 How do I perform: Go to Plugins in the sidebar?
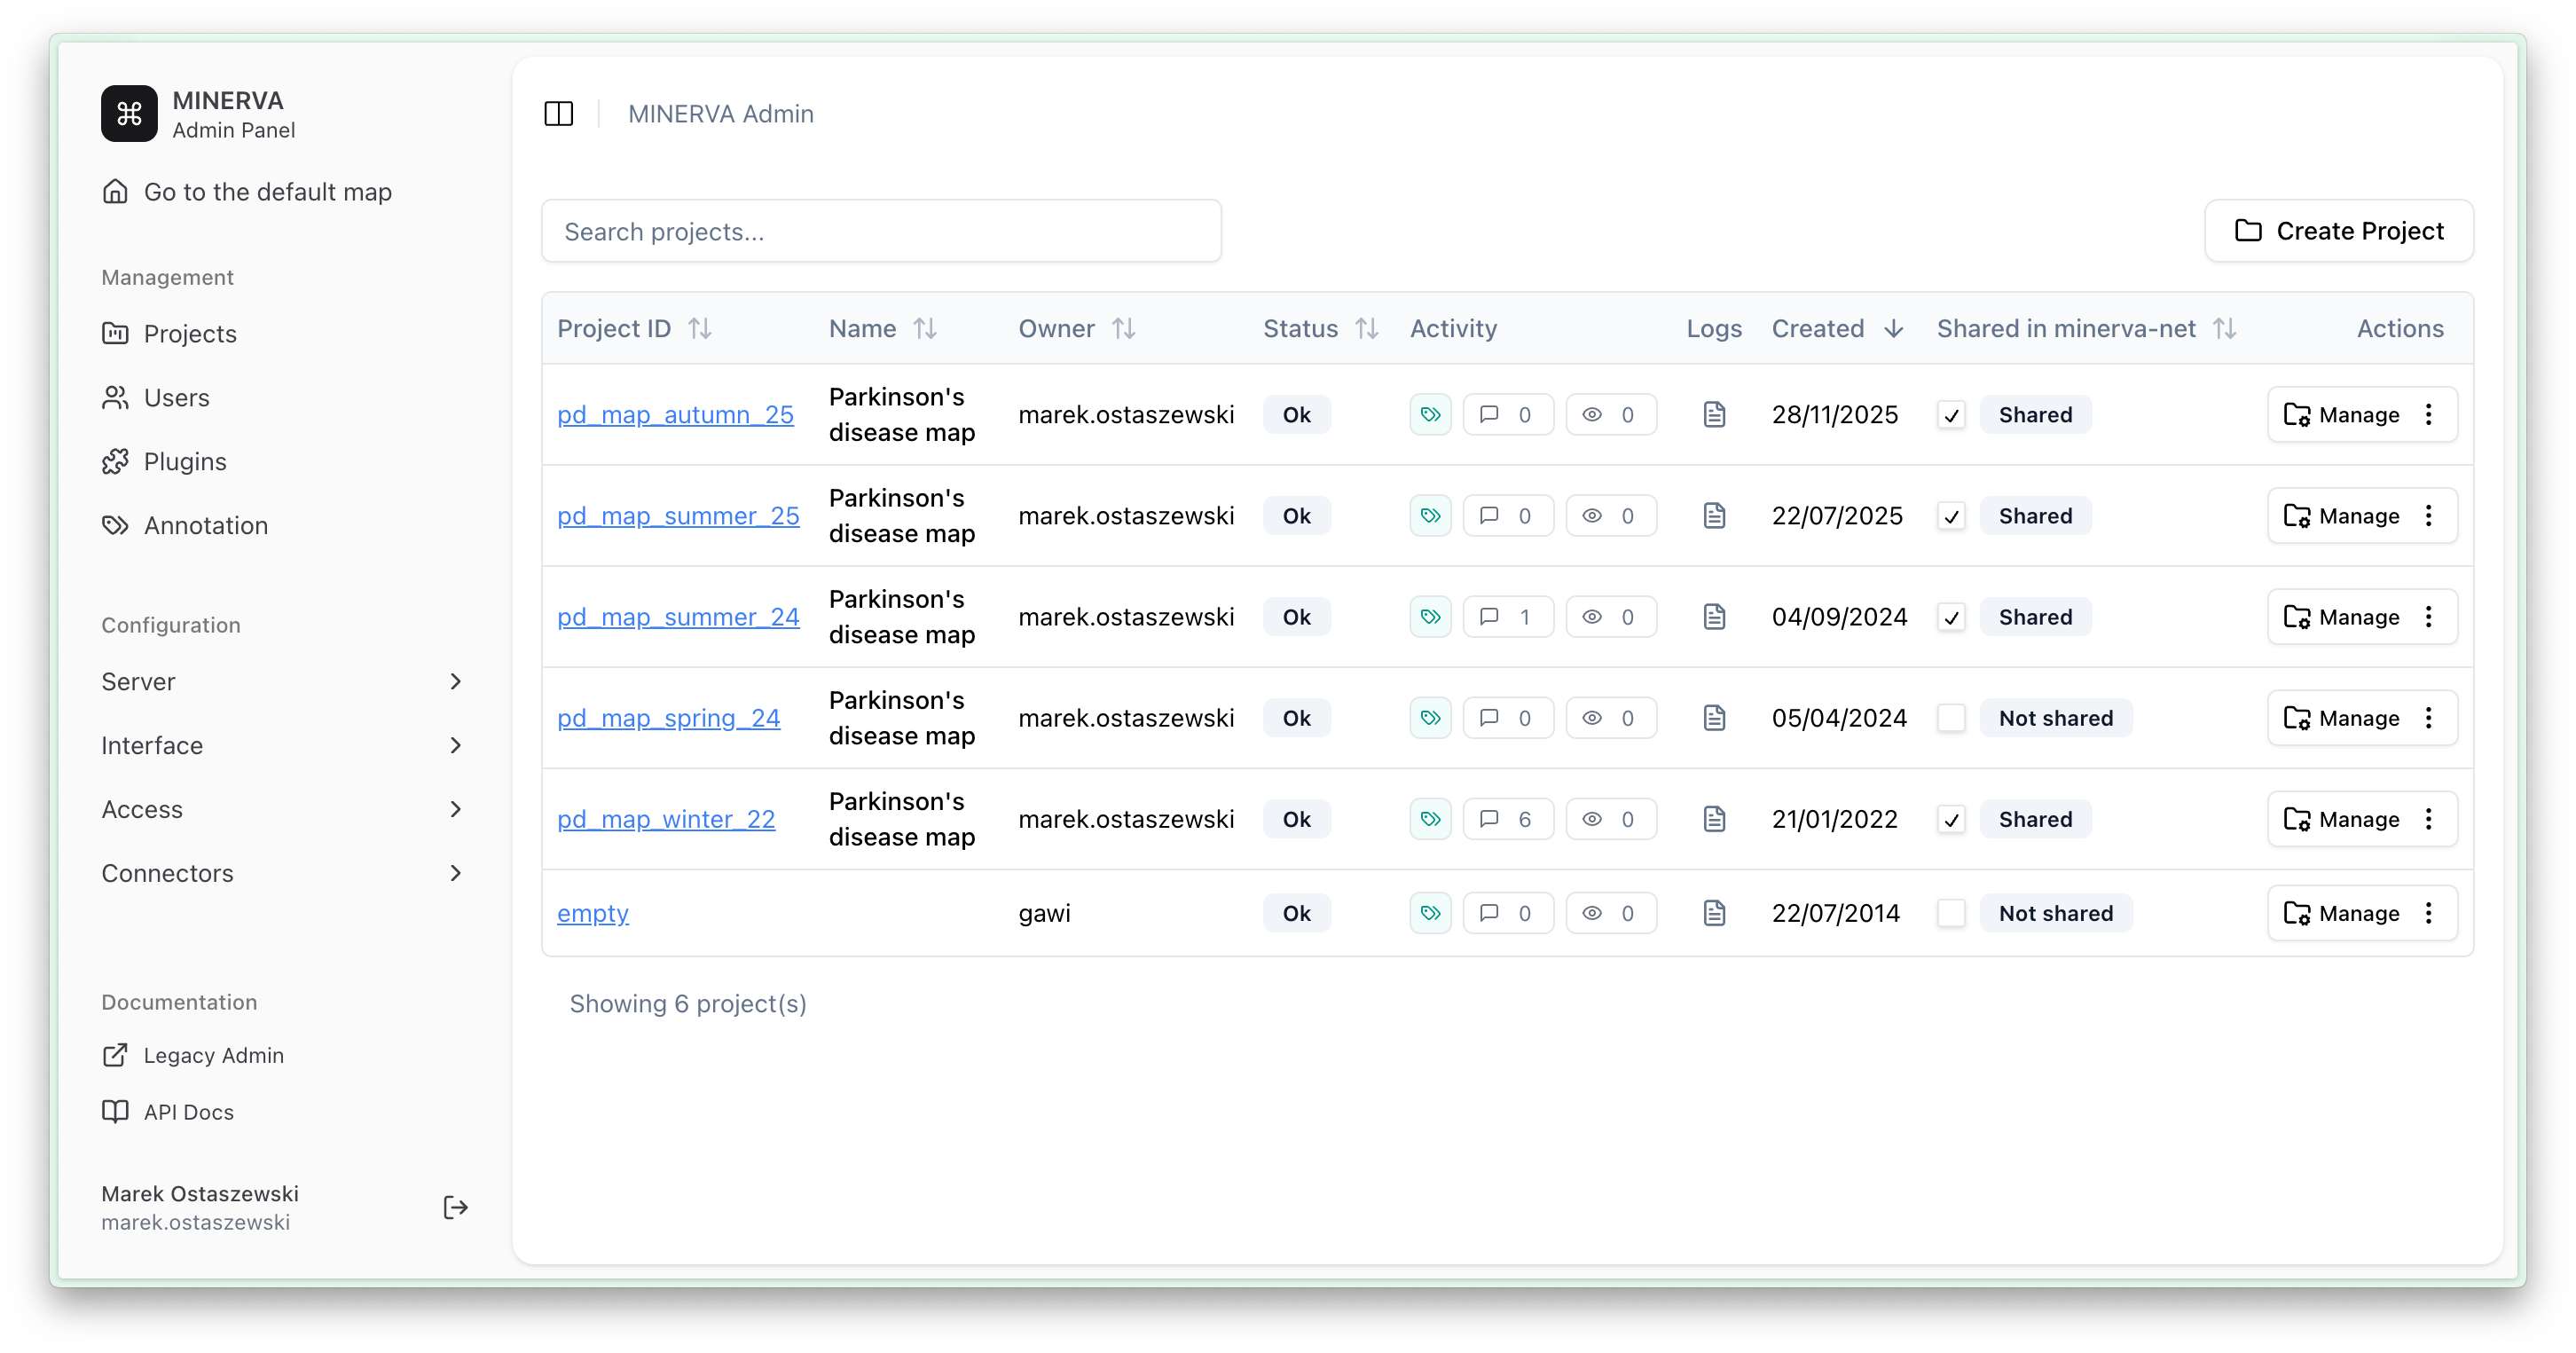[x=185, y=462]
